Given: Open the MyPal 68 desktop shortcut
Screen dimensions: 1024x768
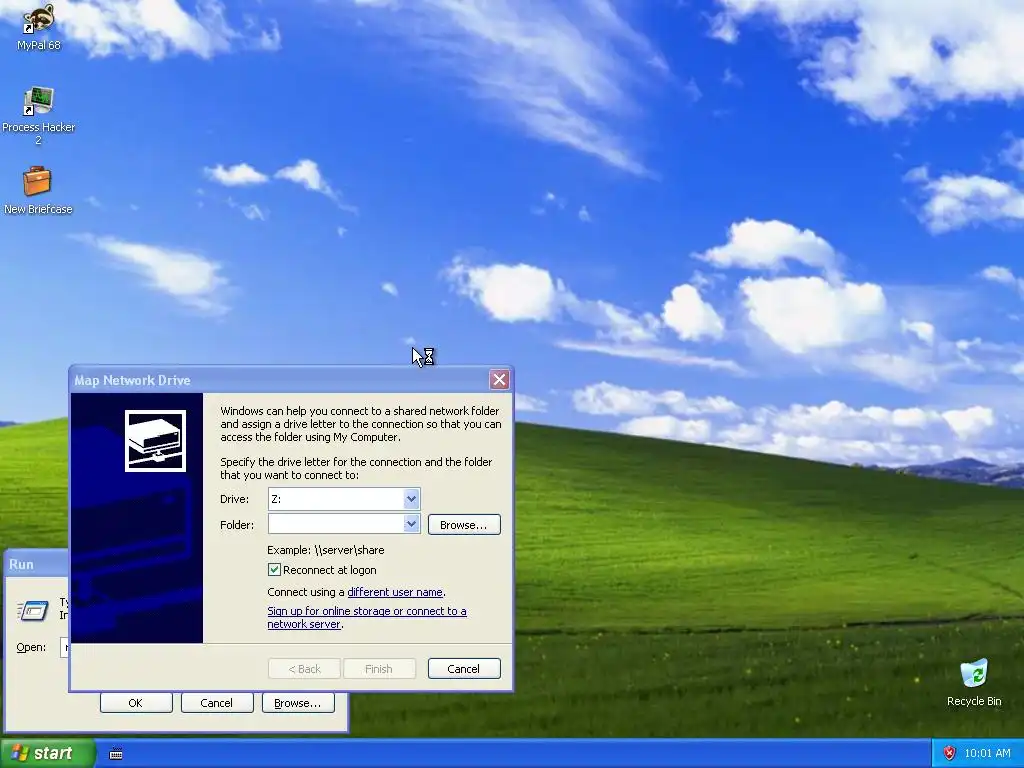Looking at the screenshot, I should point(38,26).
